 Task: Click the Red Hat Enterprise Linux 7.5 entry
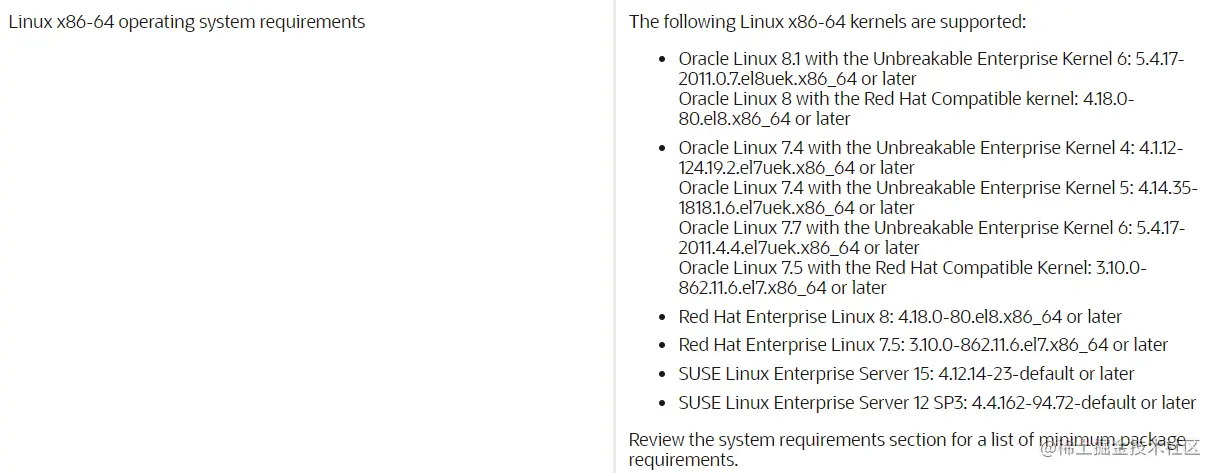(923, 345)
